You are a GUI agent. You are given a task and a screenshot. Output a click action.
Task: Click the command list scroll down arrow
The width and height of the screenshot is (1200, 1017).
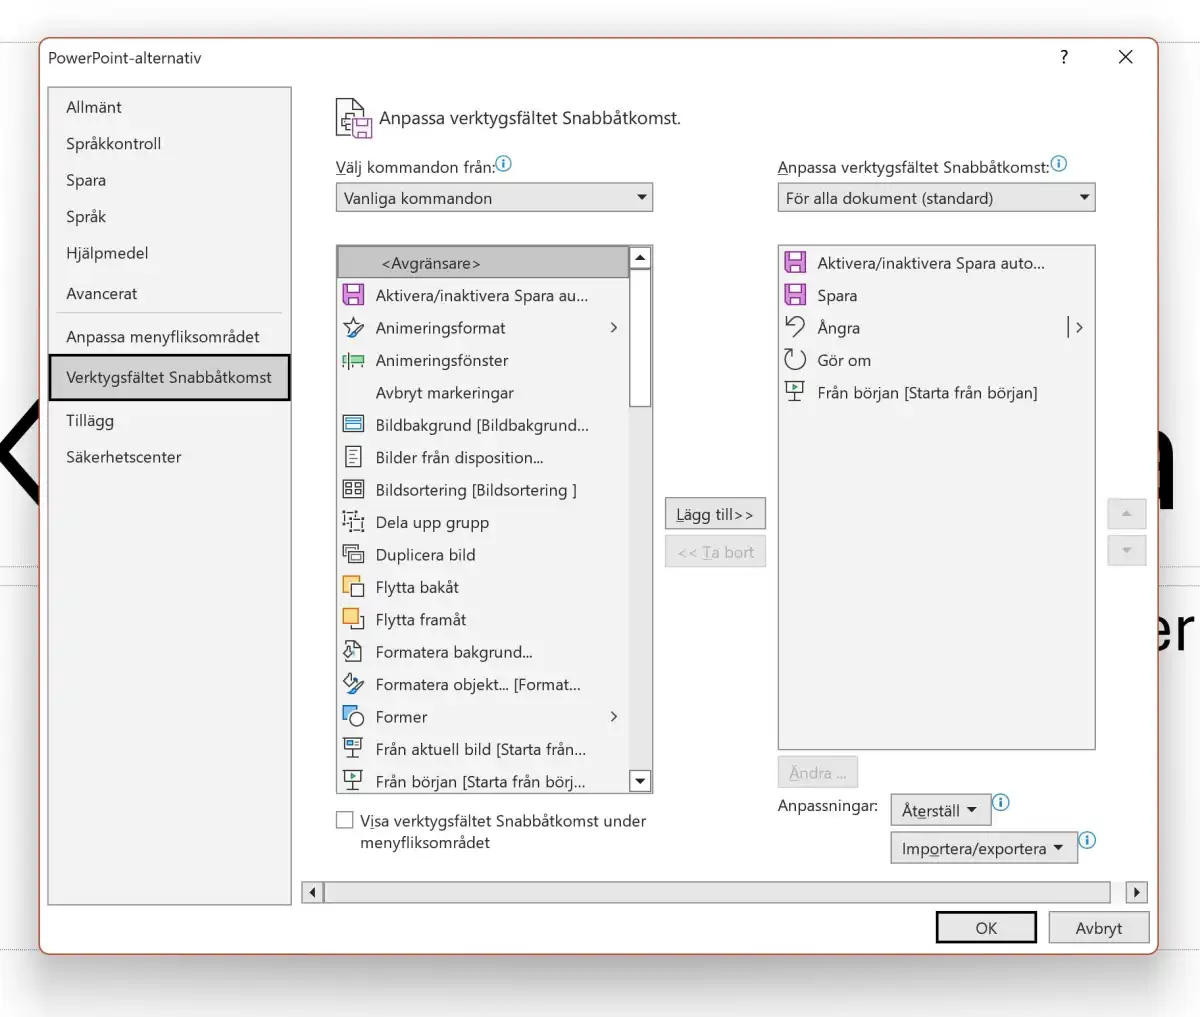point(640,781)
